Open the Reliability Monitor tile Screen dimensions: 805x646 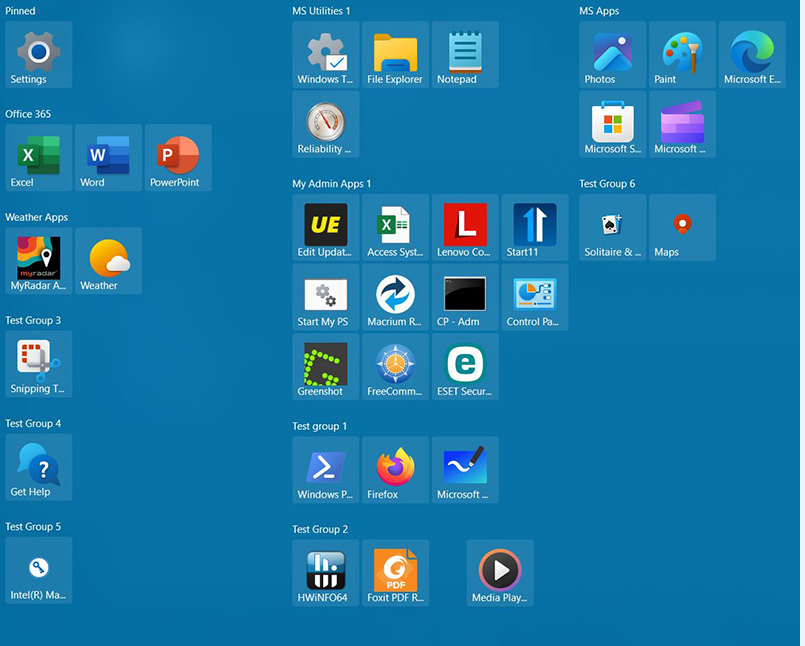click(x=325, y=124)
